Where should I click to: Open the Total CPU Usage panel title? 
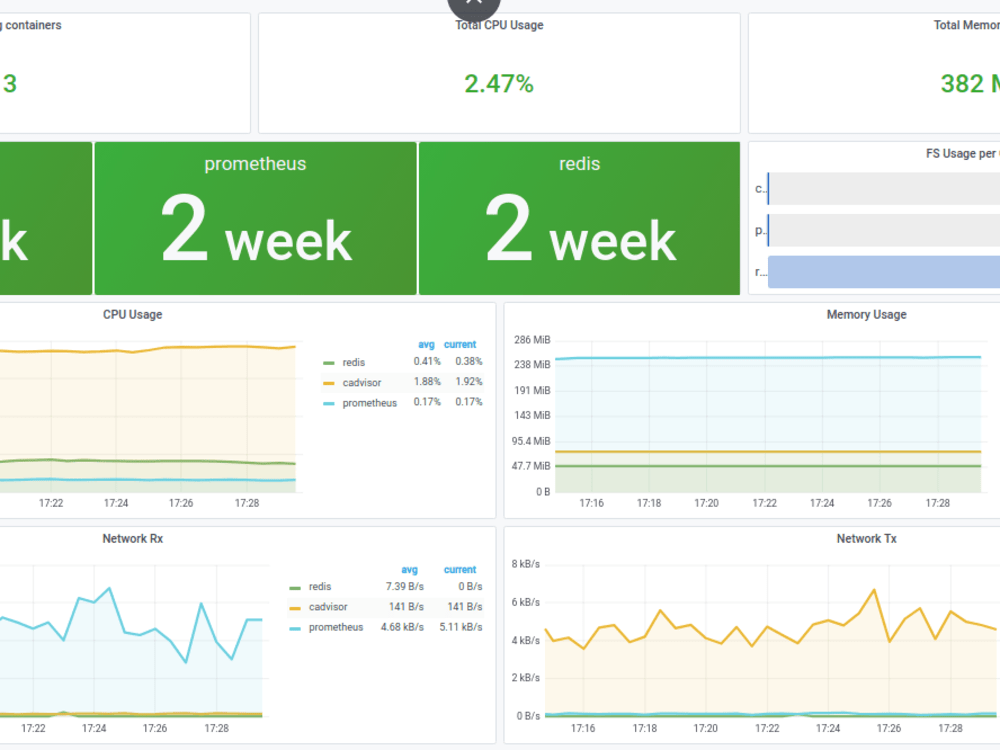(x=499, y=26)
